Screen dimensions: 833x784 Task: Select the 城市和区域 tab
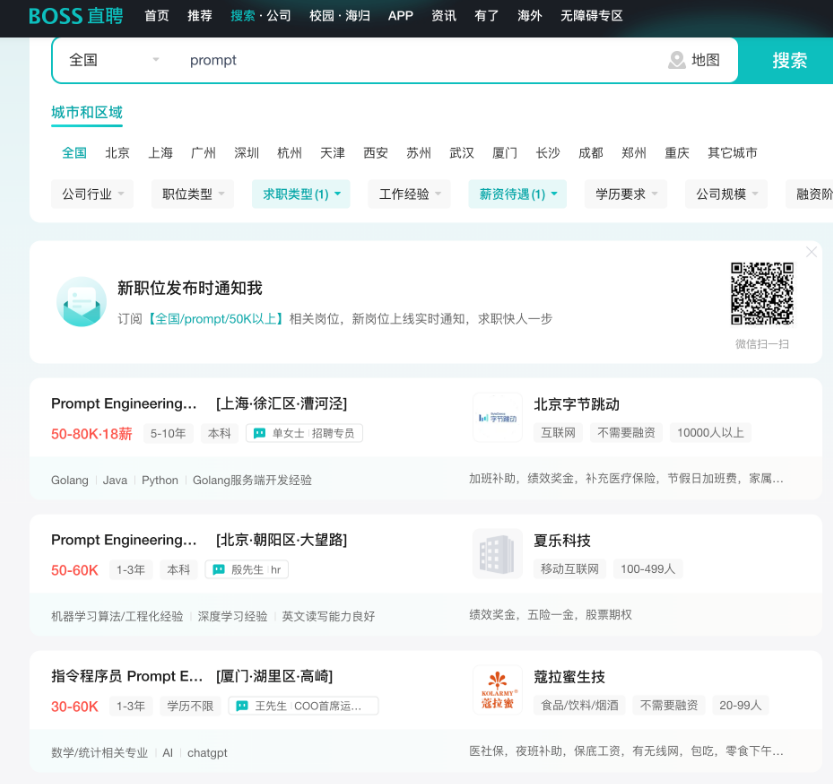coord(87,113)
